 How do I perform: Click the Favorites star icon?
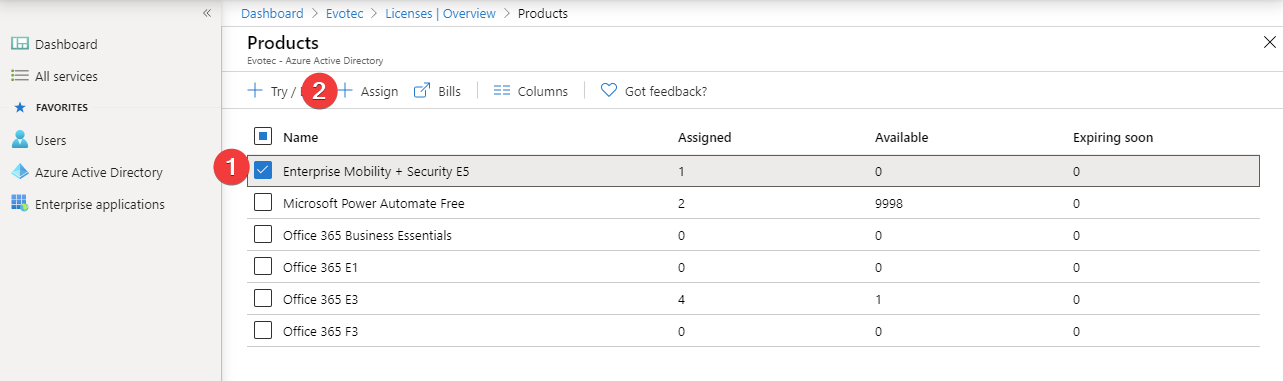click(x=19, y=107)
